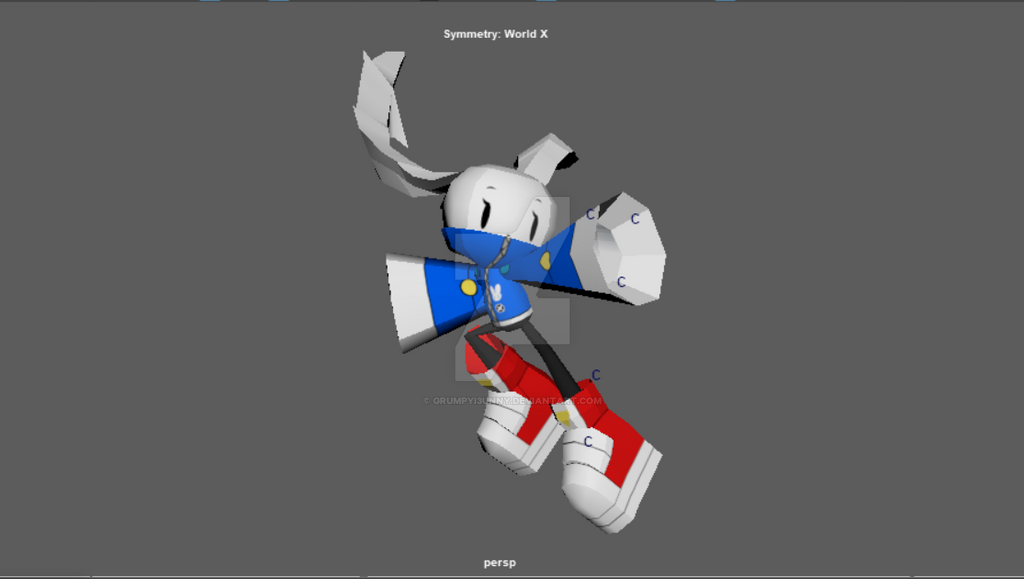Viewport: 1024px width, 579px height.
Task: Select the C handle at the bottom of the raised hand
Action: click(x=621, y=282)
